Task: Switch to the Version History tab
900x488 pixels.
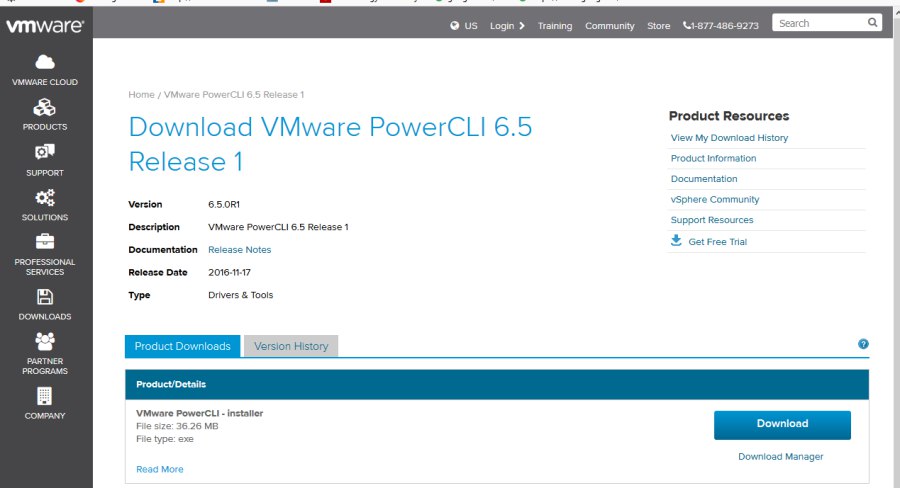Action: 291,346
